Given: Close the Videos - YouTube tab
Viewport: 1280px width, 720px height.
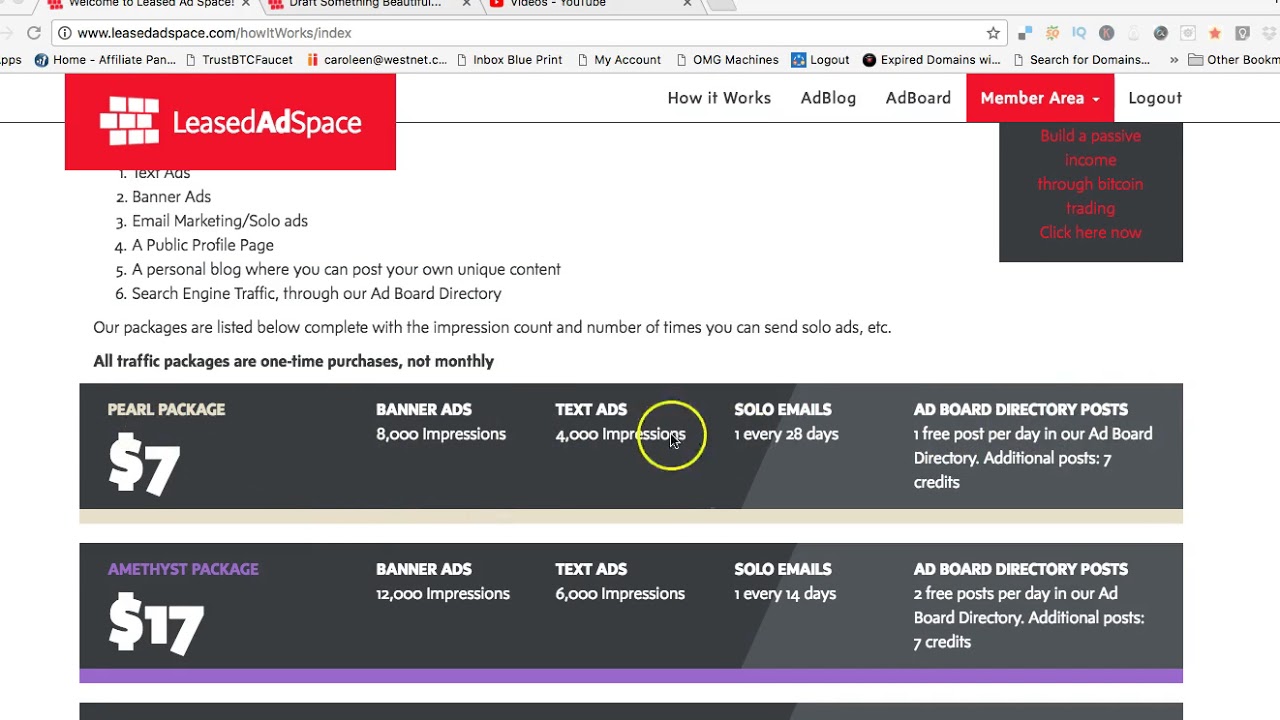Looking at the screenshot, I should [687, 4].
